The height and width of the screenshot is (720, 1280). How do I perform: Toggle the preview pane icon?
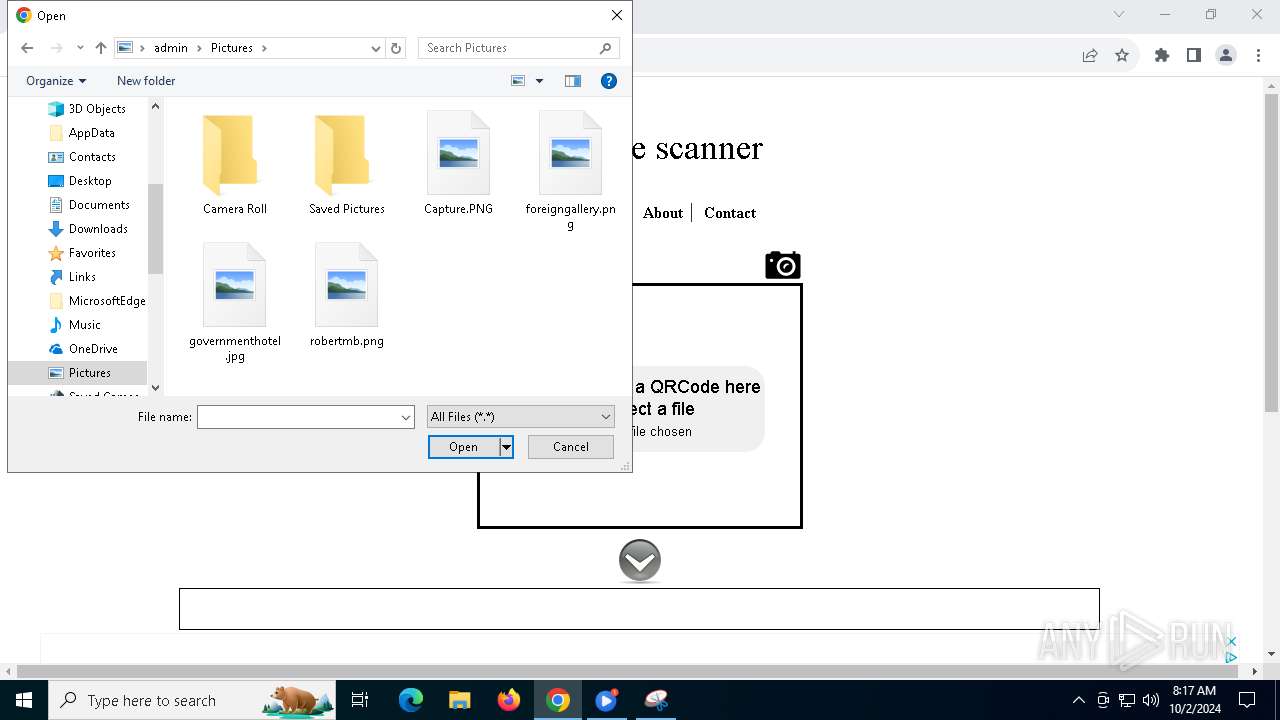[573, 81]
